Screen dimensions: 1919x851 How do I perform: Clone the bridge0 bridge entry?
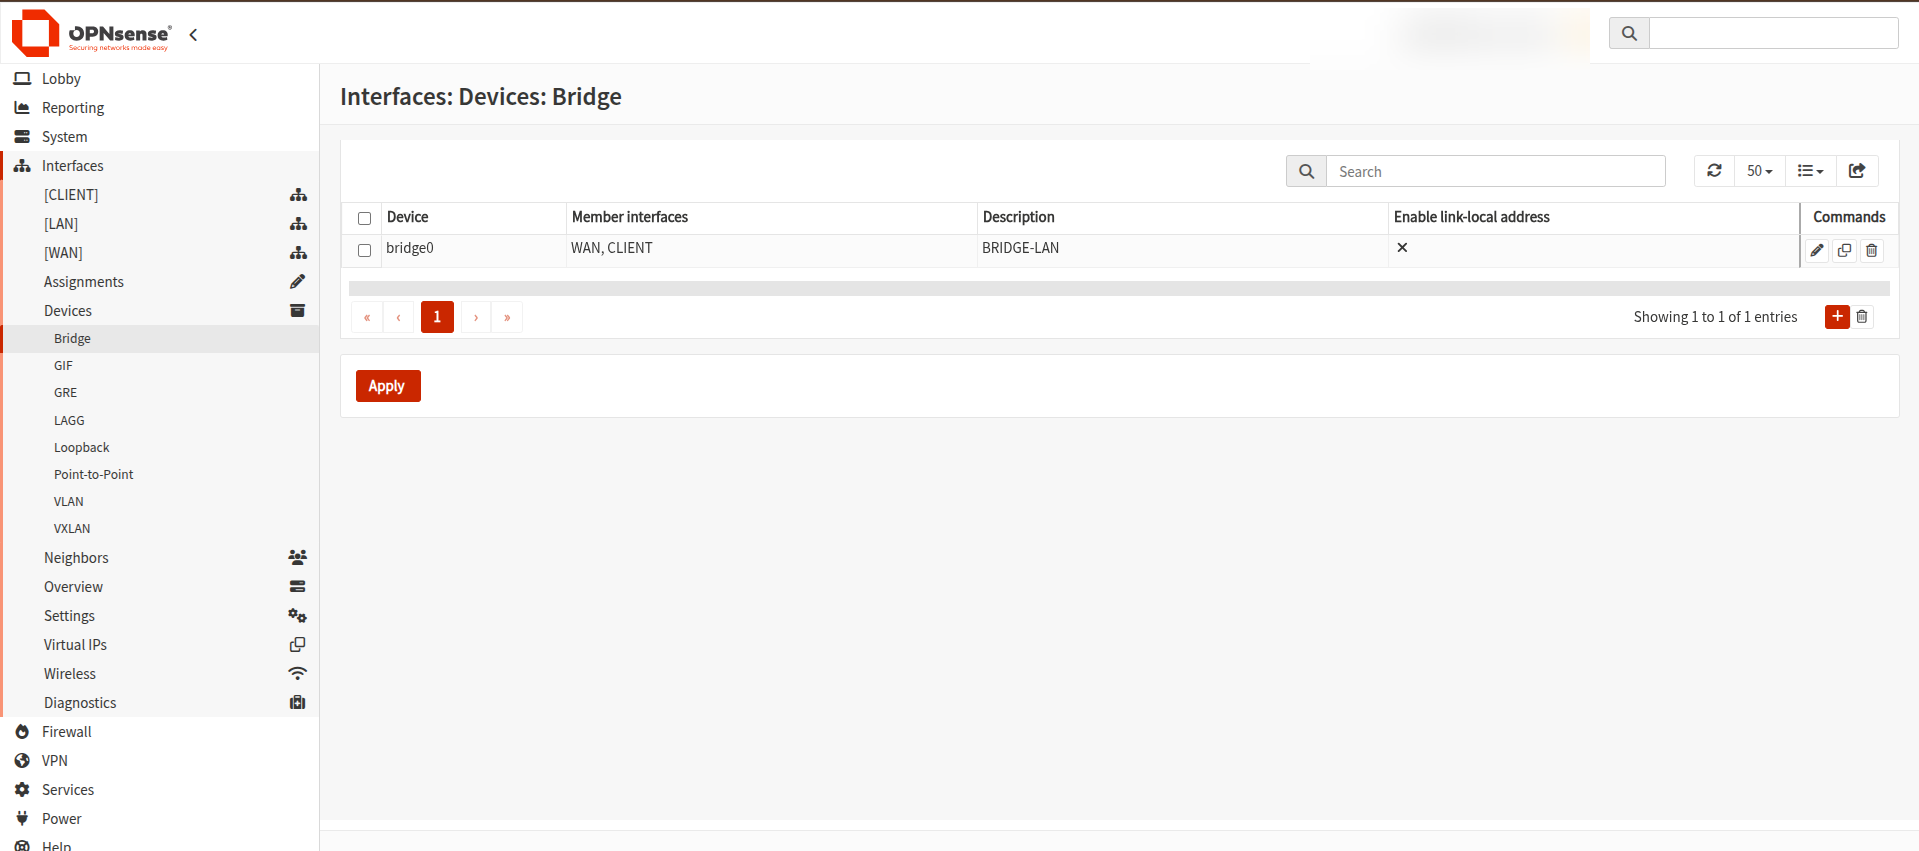[x=1844, y=250]
